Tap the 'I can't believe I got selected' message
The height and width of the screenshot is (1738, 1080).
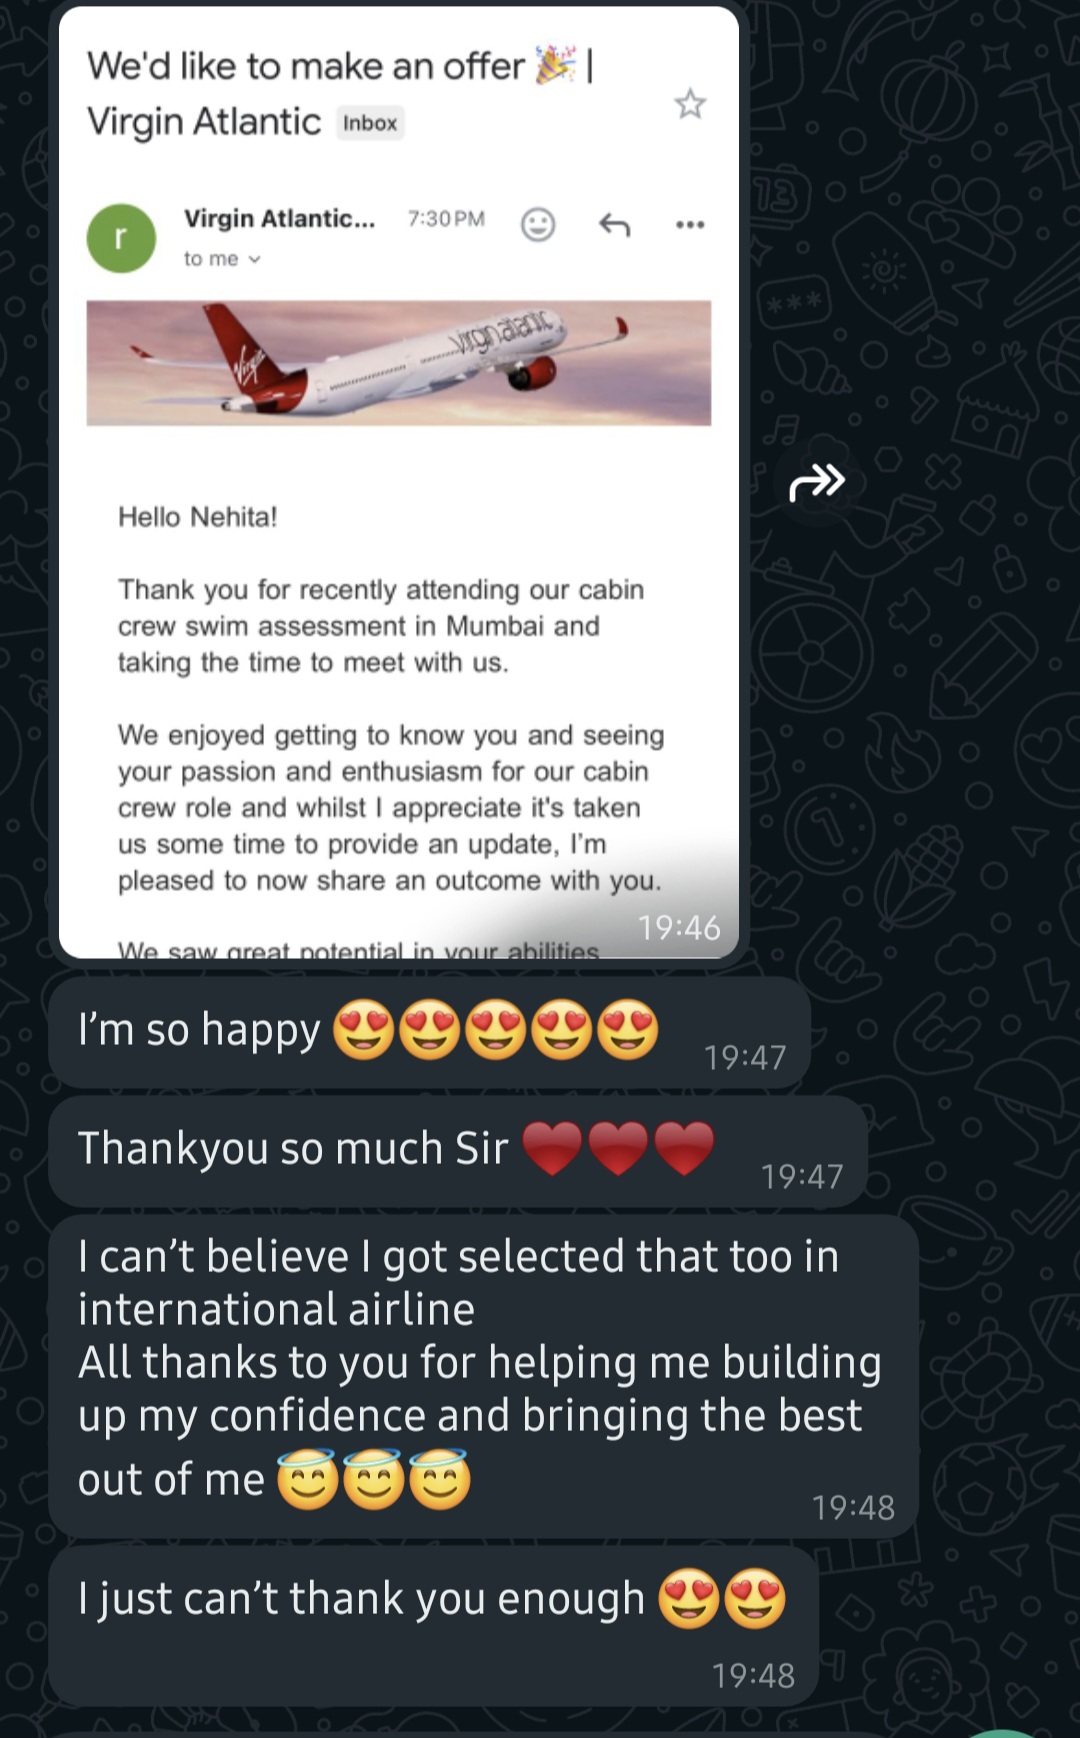(x=484, y=1376)
